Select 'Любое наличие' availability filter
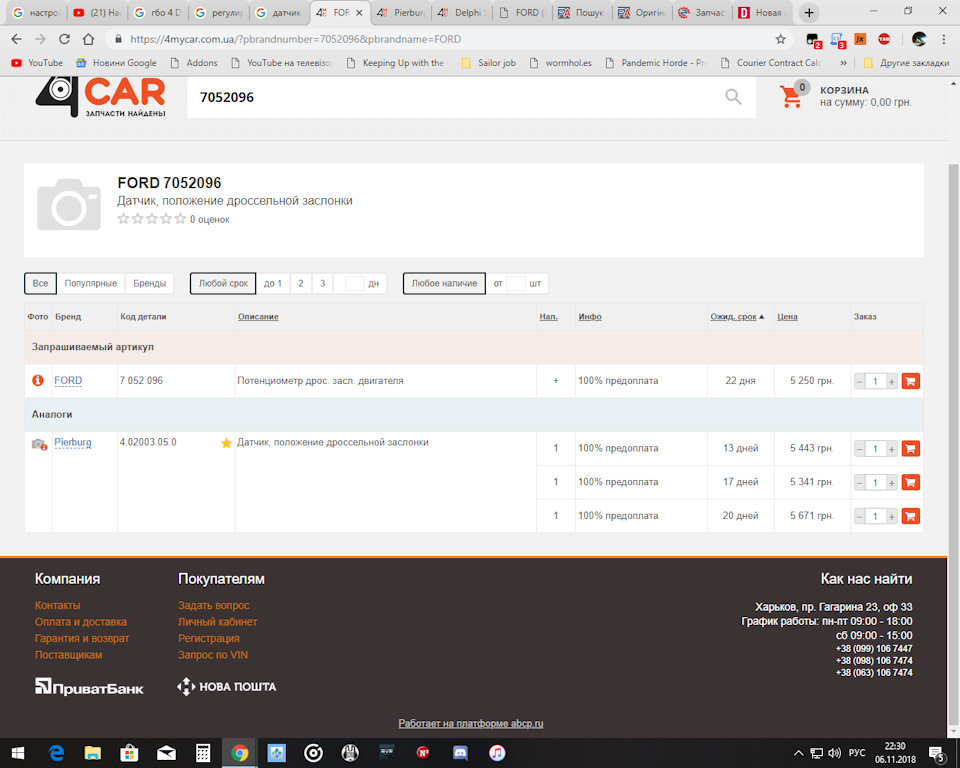This screenshot has height=768, width=960. pyautogui.click(x=444, y=284)
